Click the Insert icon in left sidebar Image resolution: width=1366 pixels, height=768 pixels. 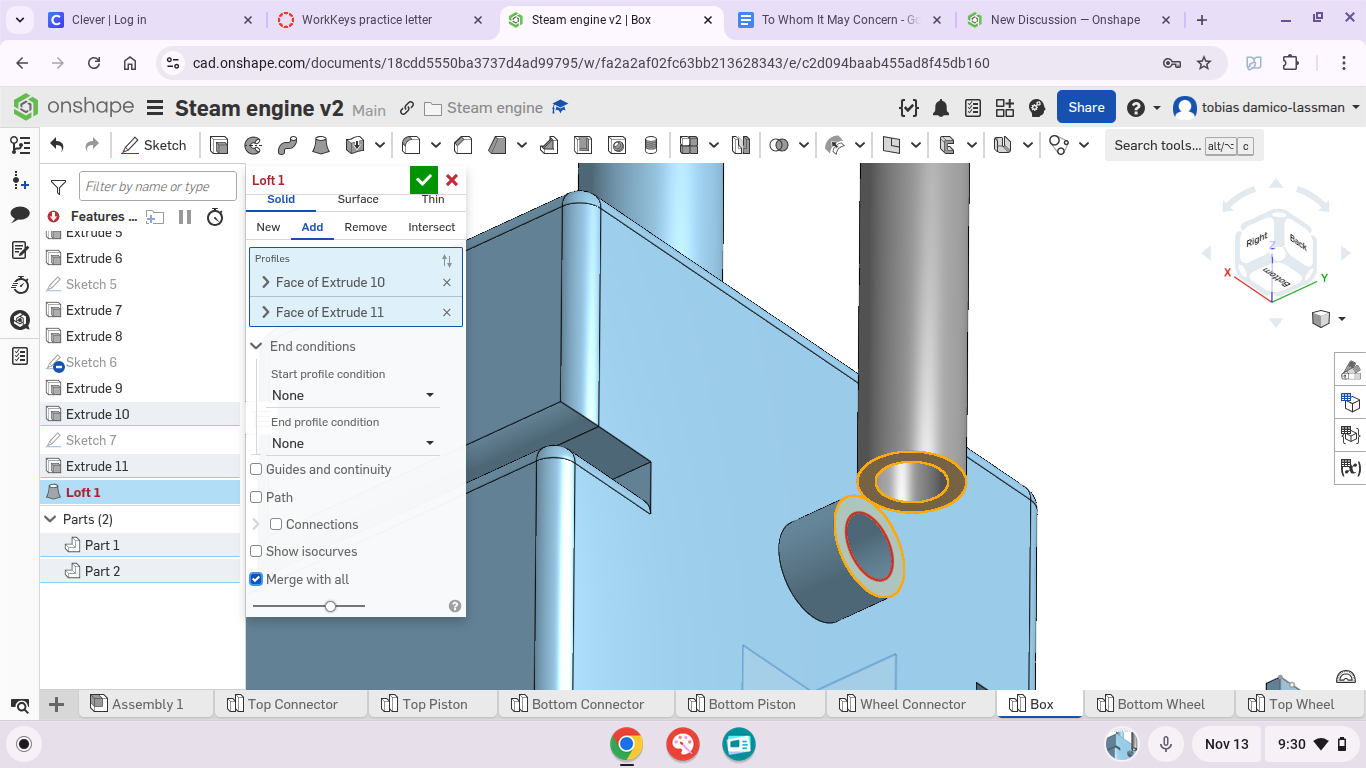click(x=19, y=180)
